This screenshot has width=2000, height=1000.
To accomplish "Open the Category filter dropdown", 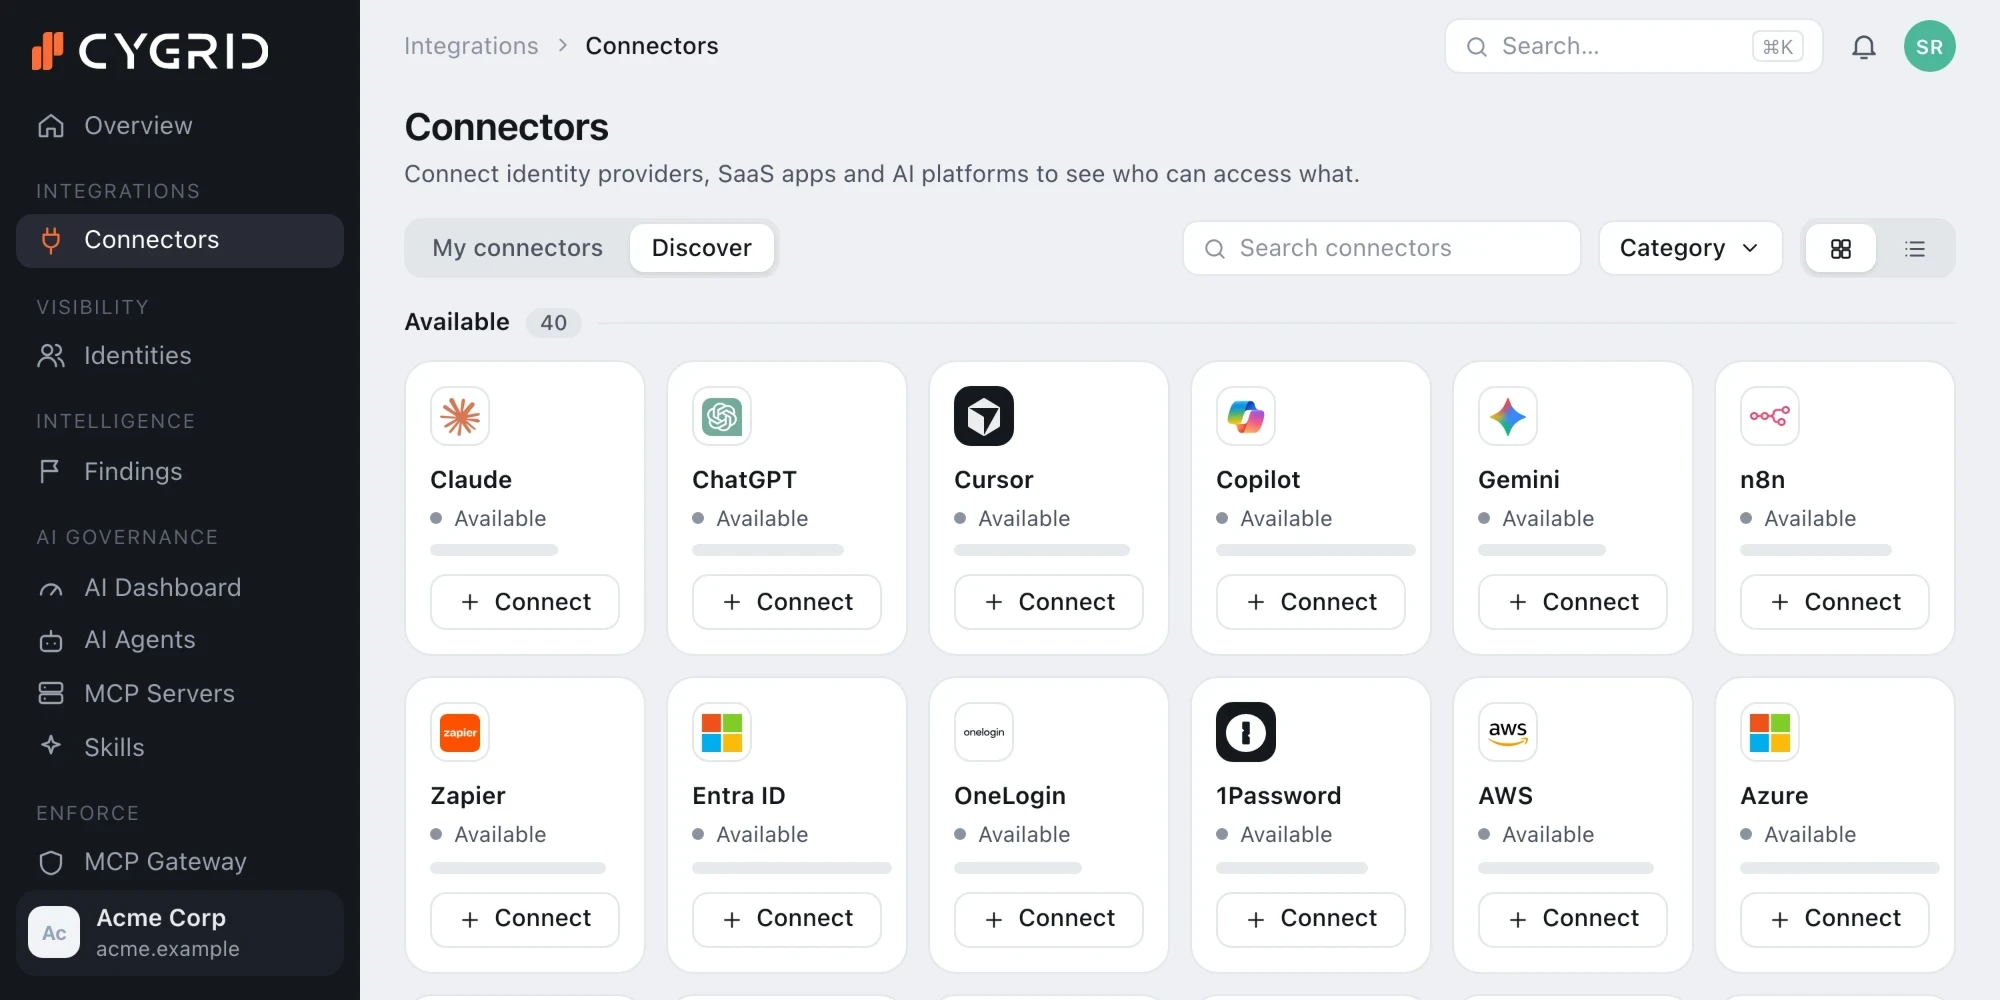I will click(x=1691, y=248).
